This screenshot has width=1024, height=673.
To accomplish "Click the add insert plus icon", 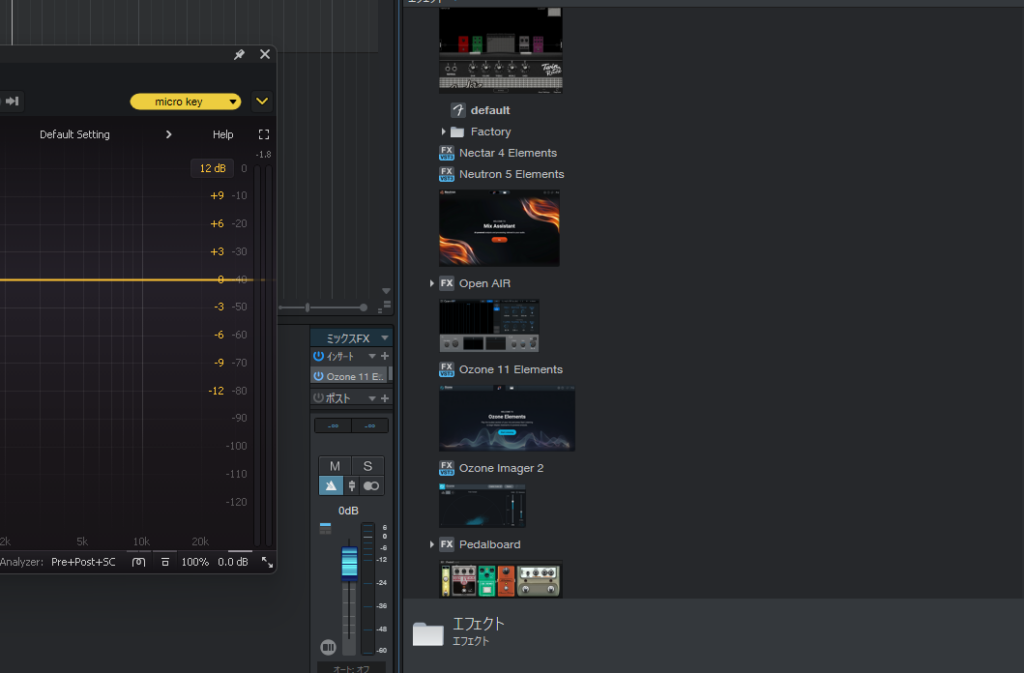I will pyautogui.click(x=385, y=356).
